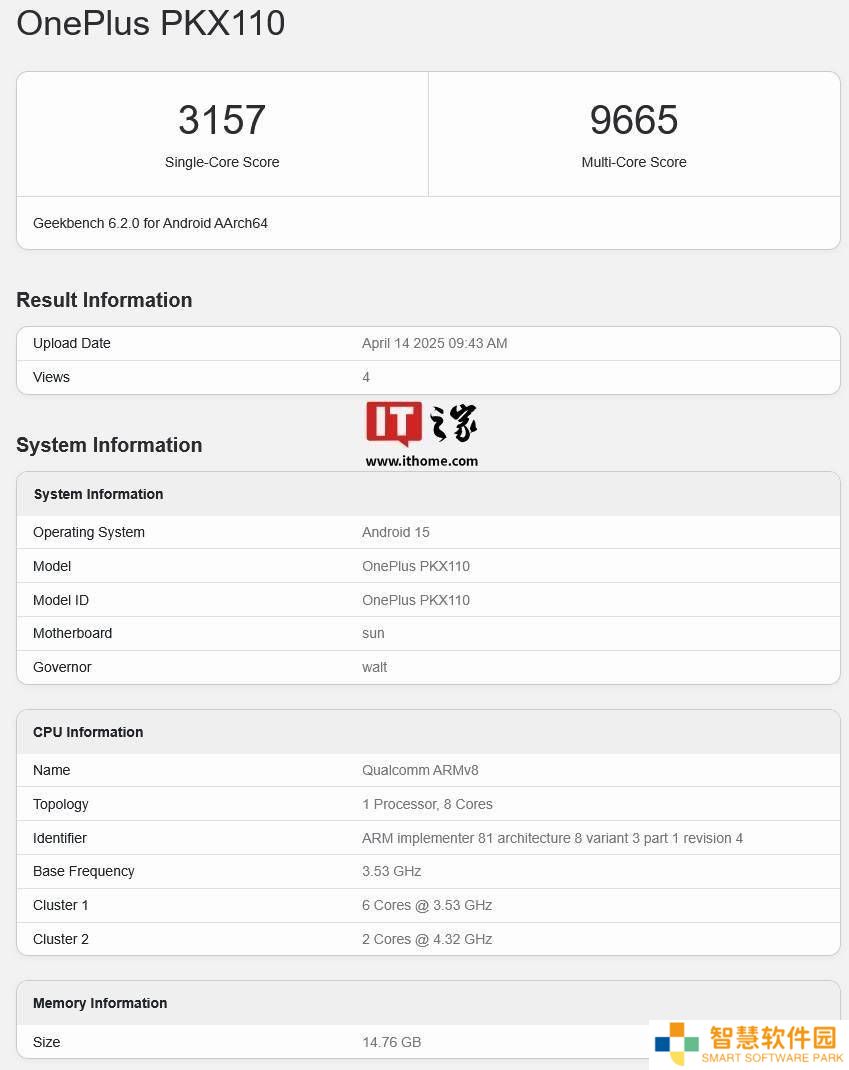Select the multi-core score 9665

click(x=634, y=120)
